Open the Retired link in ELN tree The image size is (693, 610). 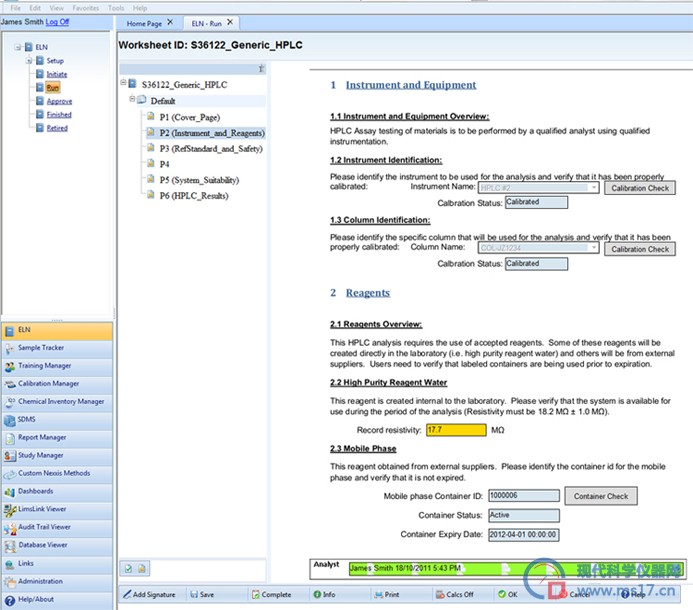coord(57,128)
